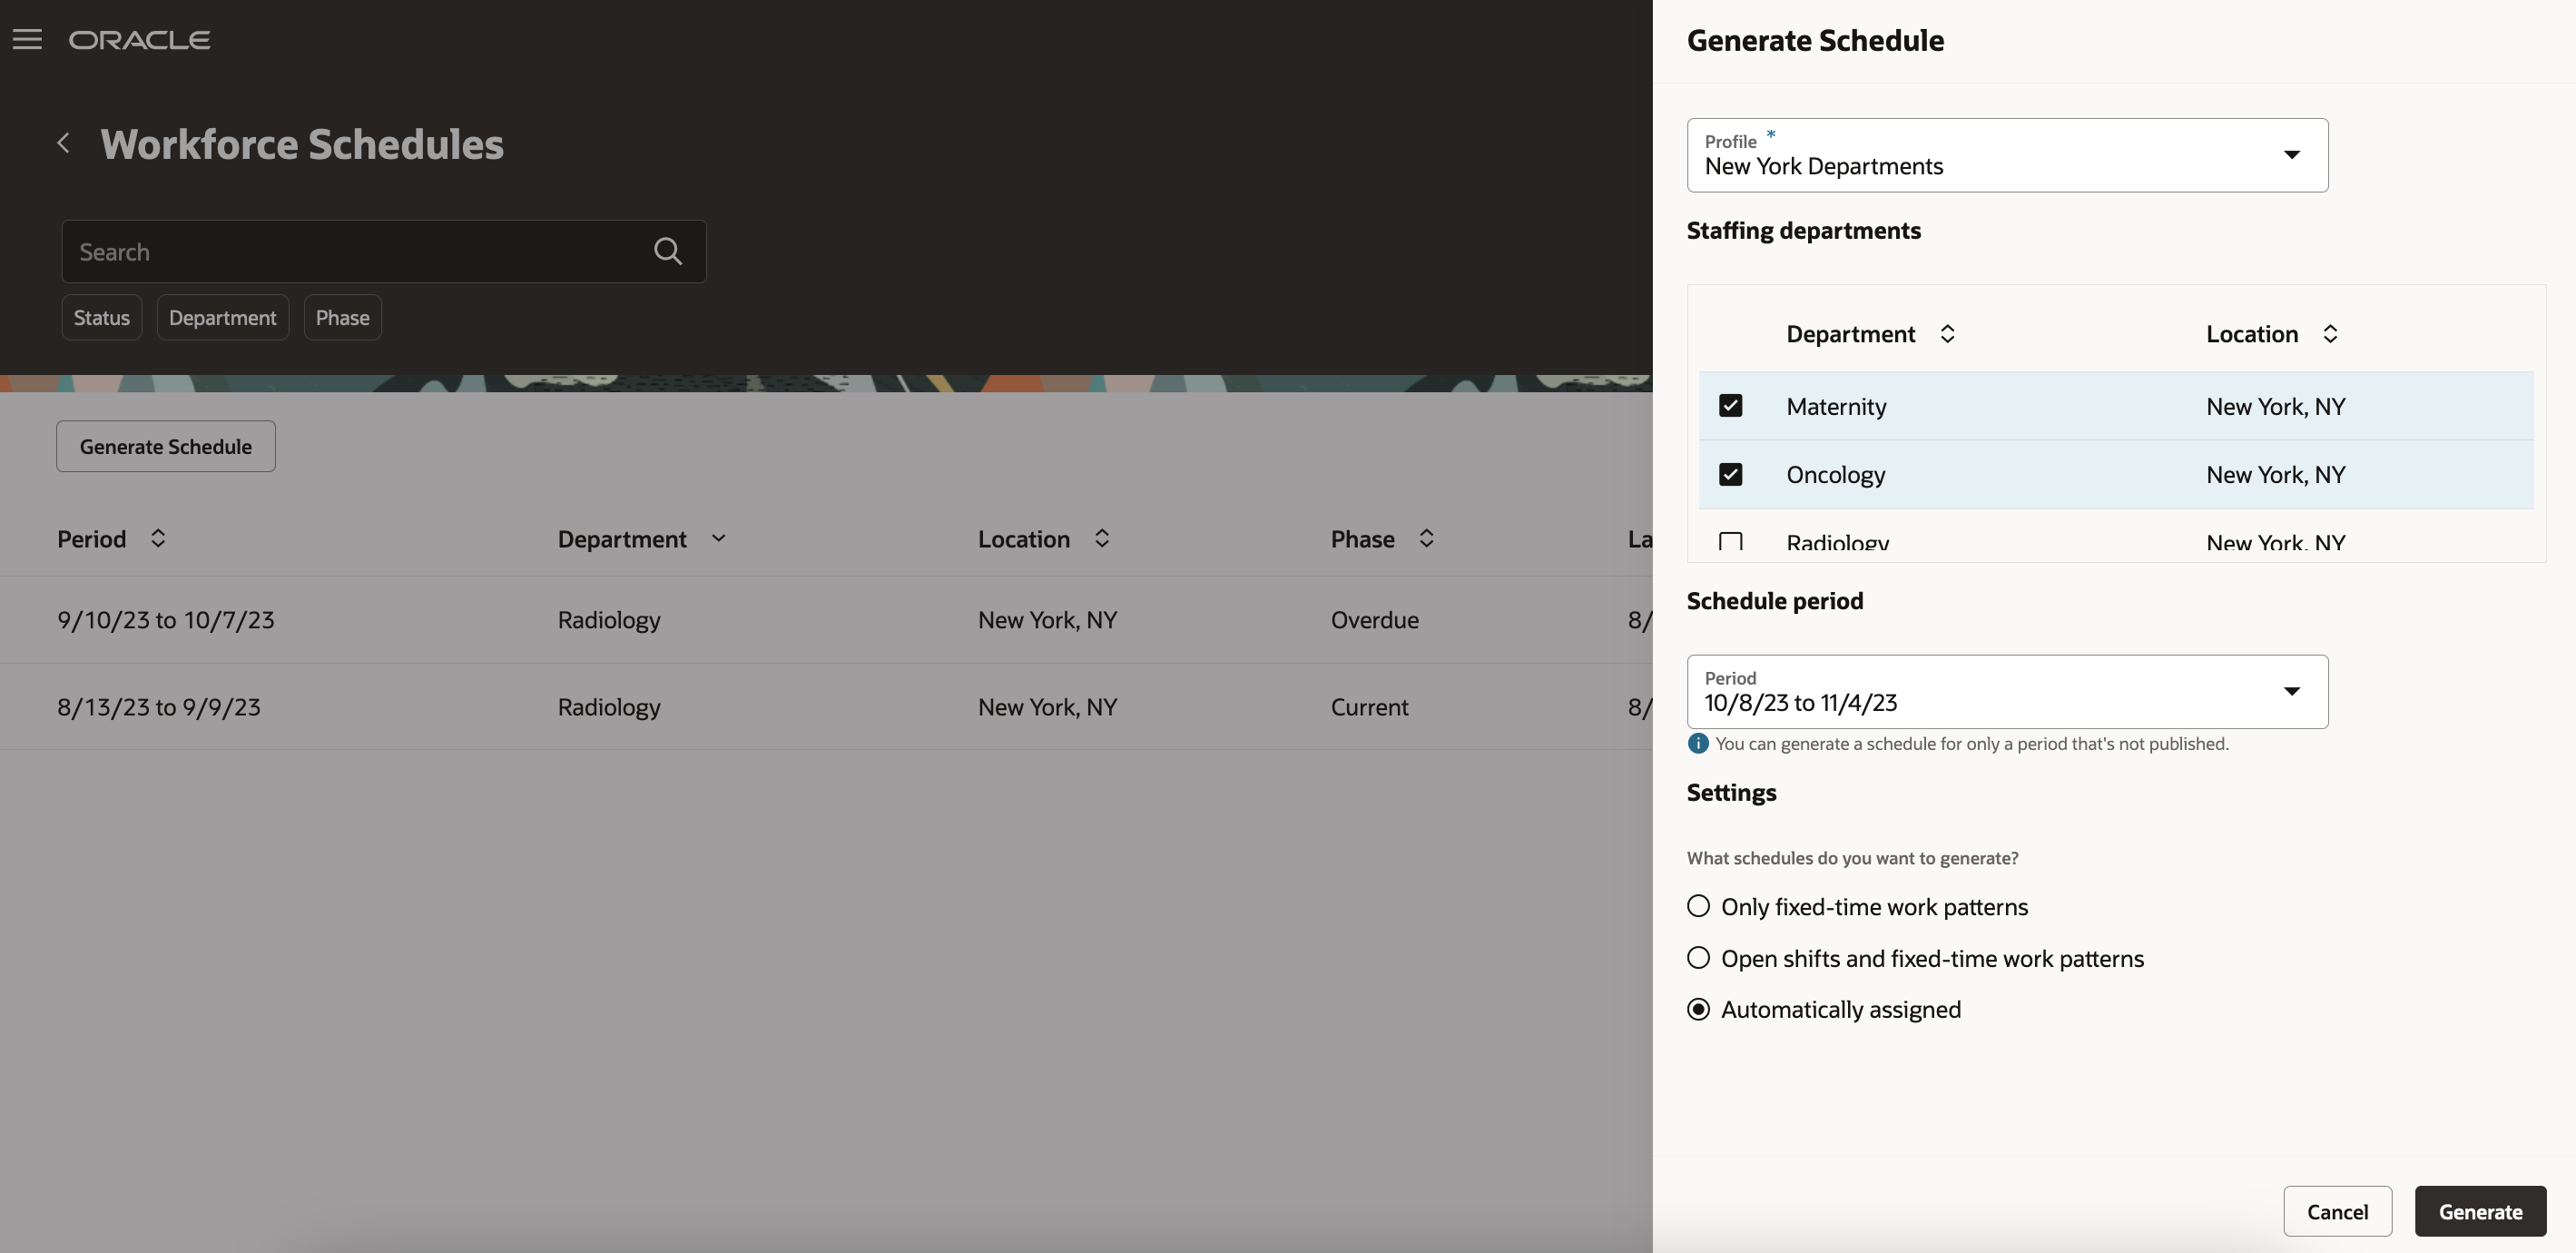
Task: Open the Phase filter
Action: tap(342, 317)
